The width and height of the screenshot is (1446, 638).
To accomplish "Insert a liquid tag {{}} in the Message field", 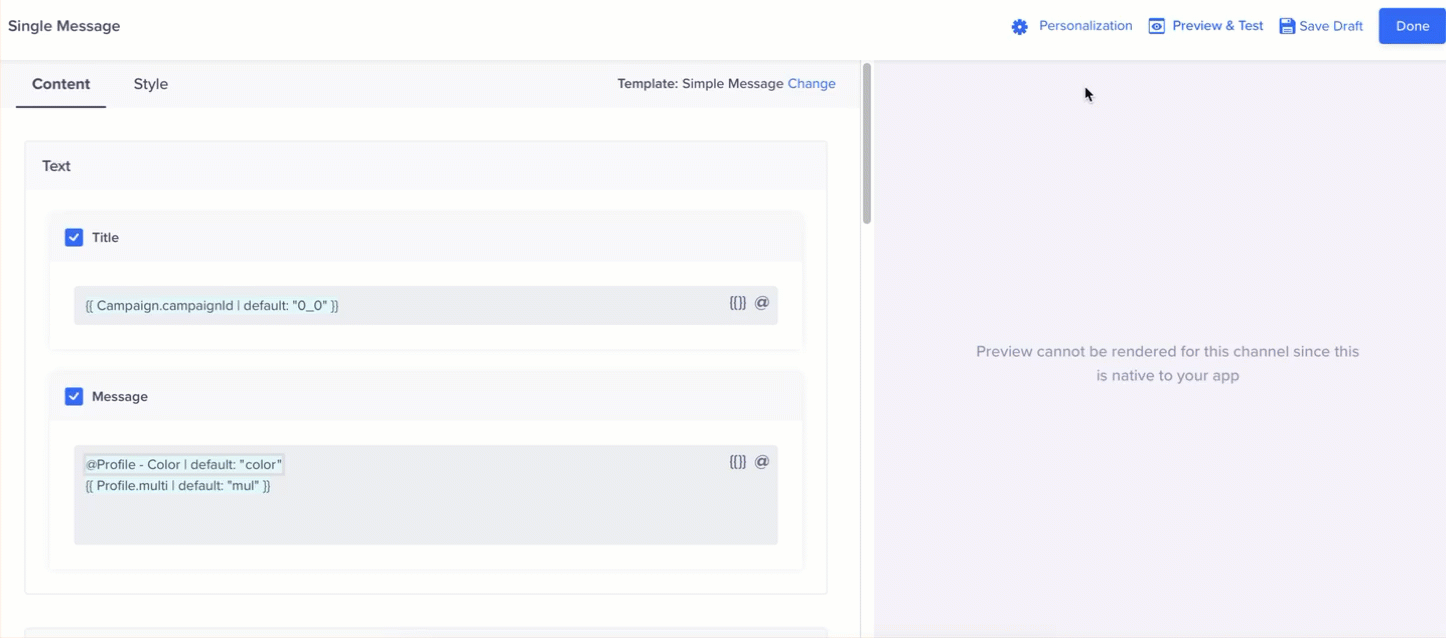I will (x=738, y=461).
